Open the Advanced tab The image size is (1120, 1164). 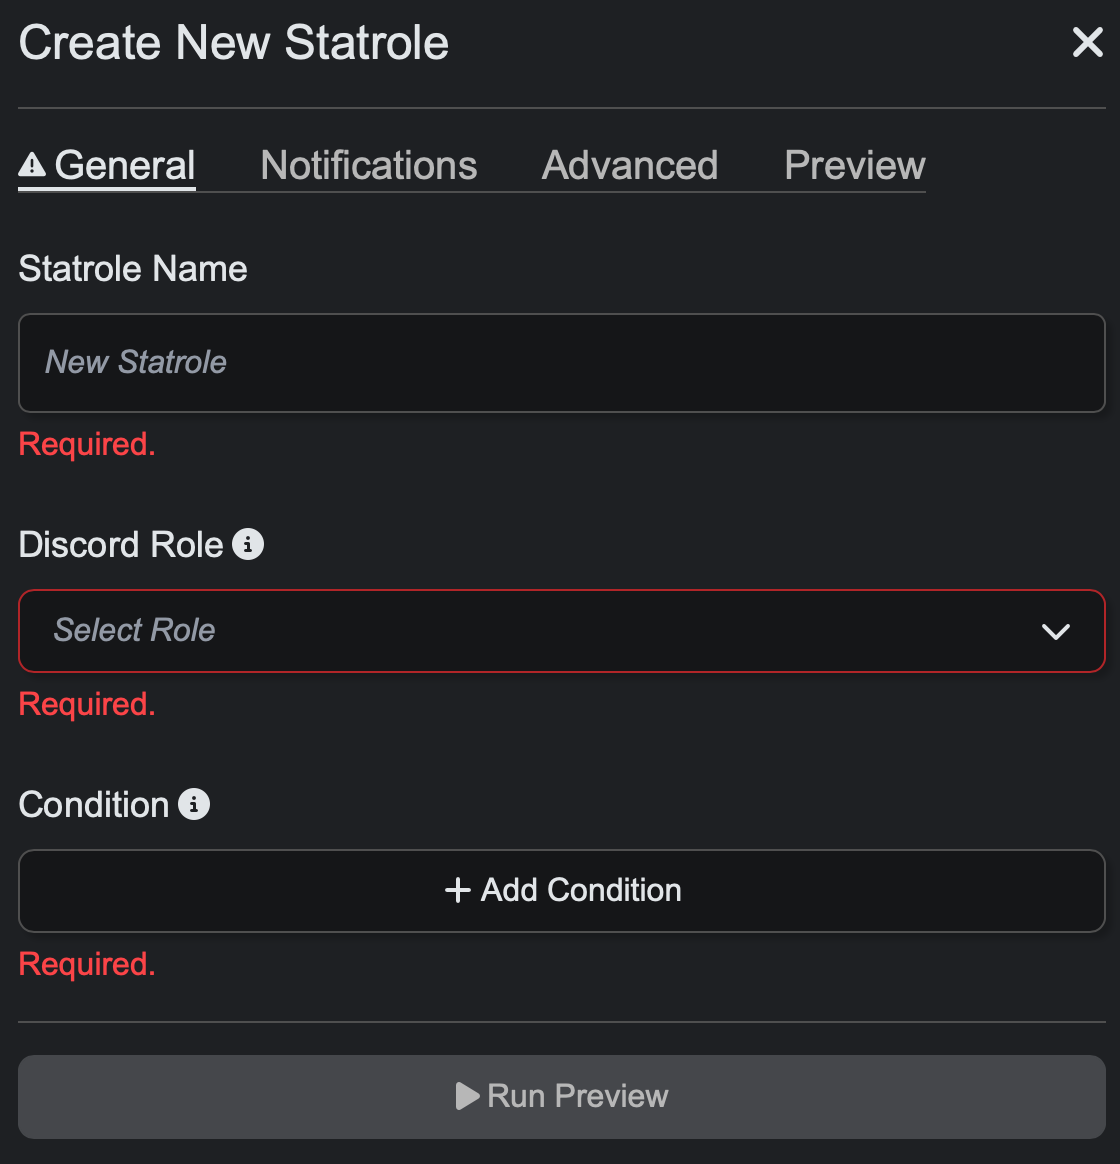pos(630,165)
